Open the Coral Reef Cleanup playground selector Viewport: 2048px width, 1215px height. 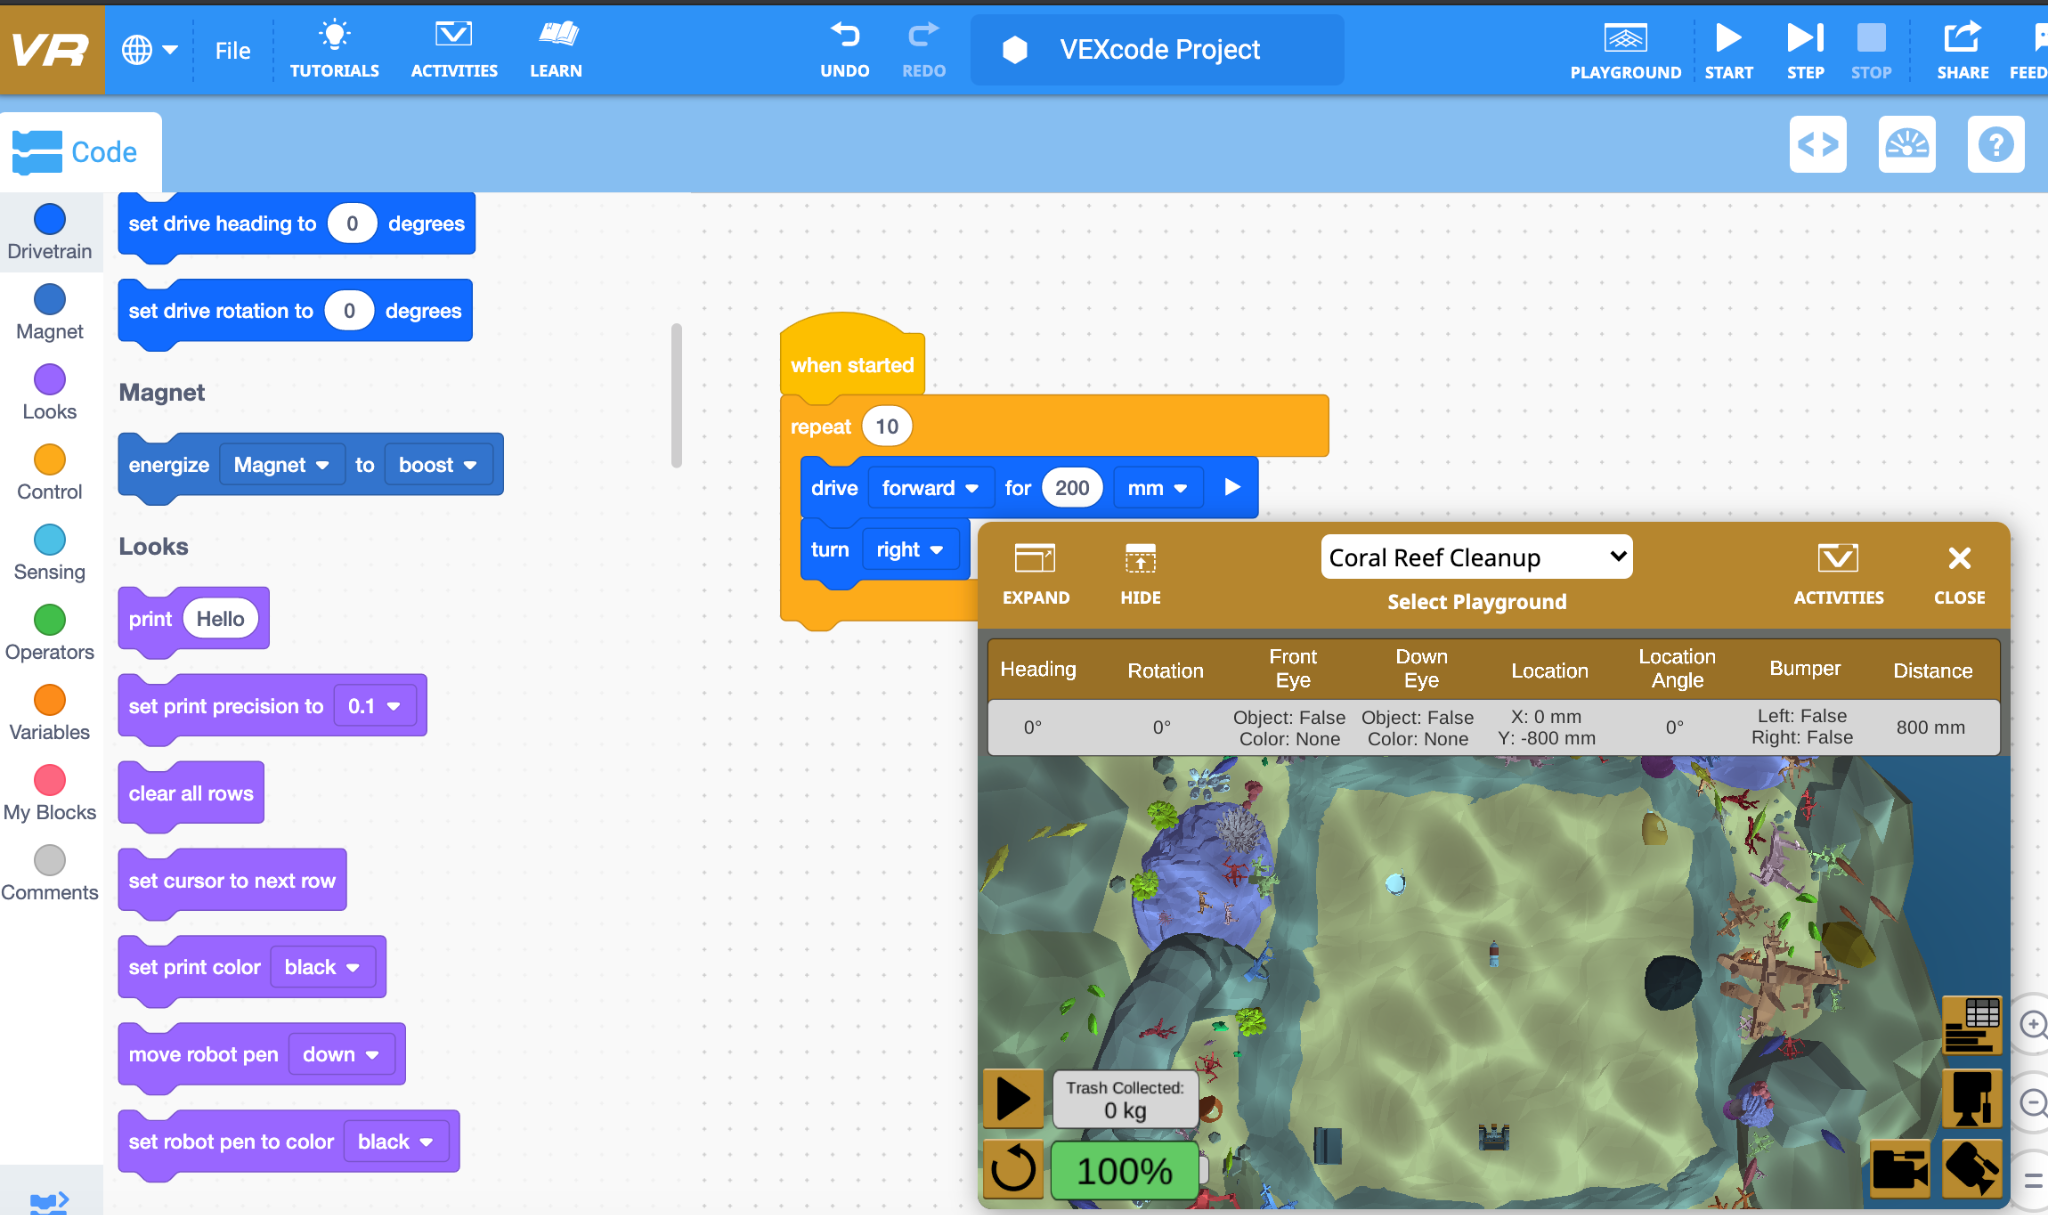[x=1475, y=557]
